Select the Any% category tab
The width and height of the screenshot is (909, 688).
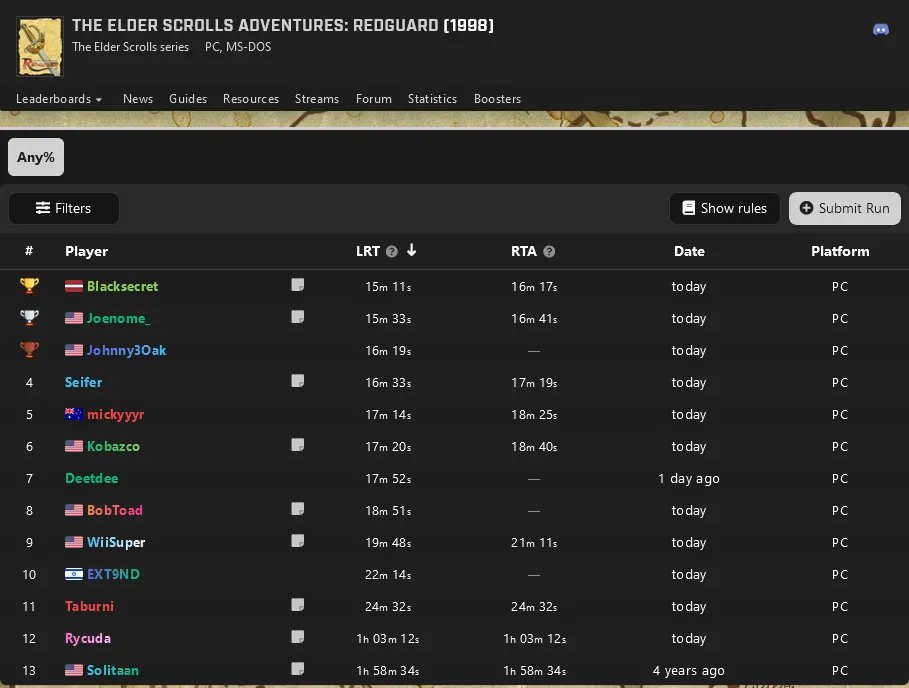(36, 157)
